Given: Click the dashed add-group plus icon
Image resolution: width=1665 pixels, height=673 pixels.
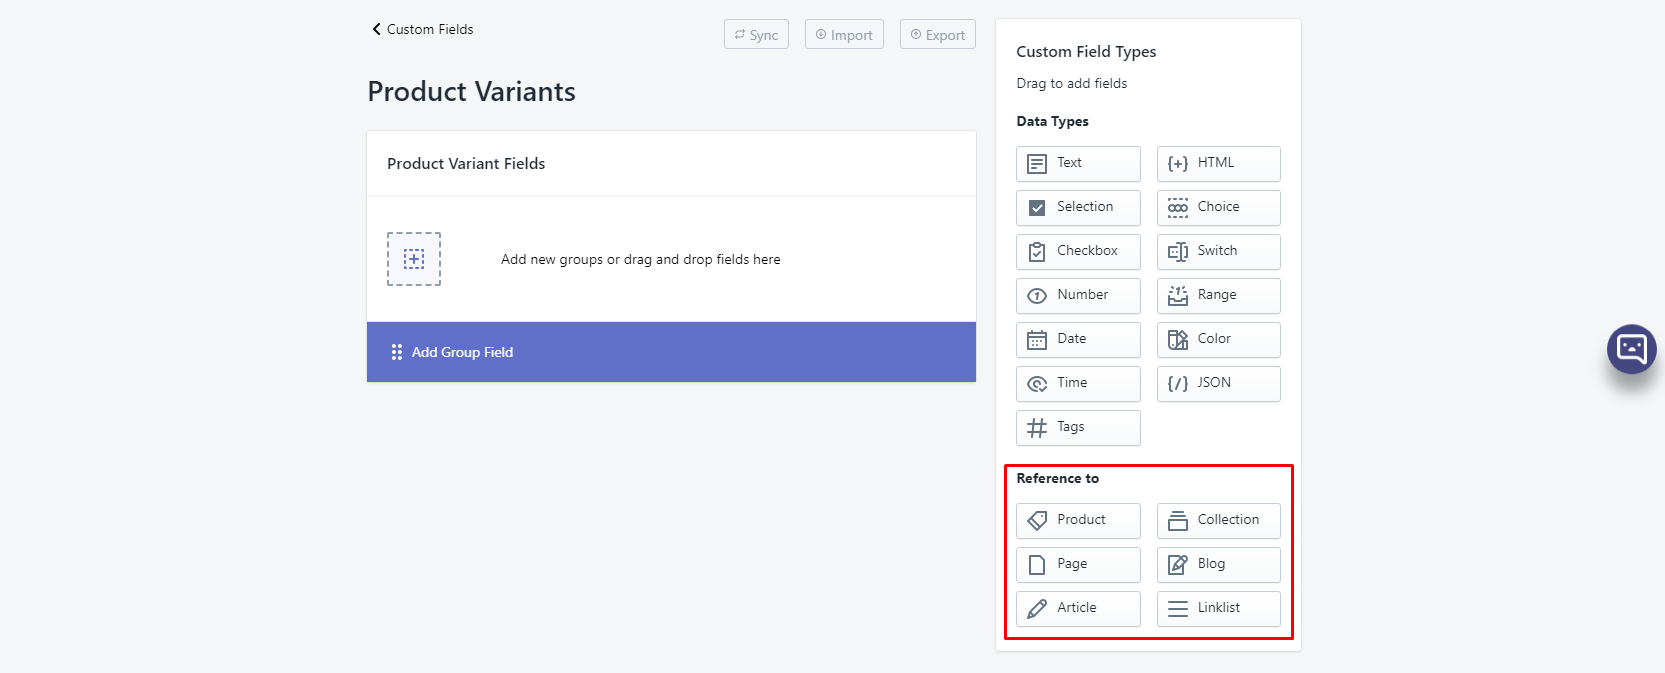Looking at the screenshot, I should pos(414,259).
